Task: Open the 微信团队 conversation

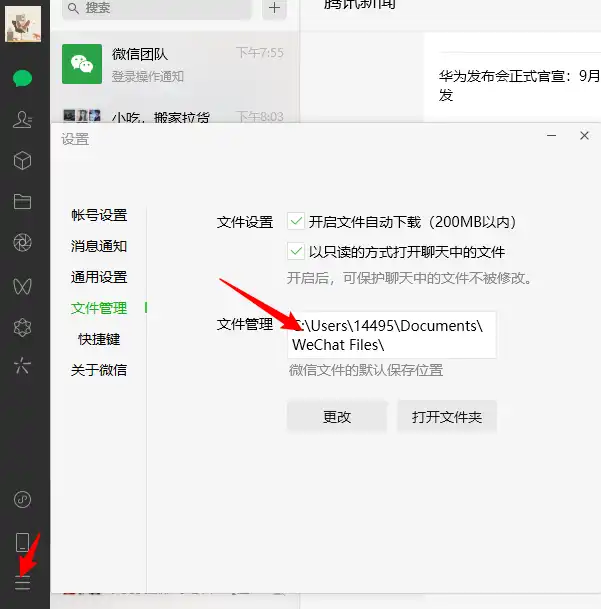Action: tap(175, 64)
